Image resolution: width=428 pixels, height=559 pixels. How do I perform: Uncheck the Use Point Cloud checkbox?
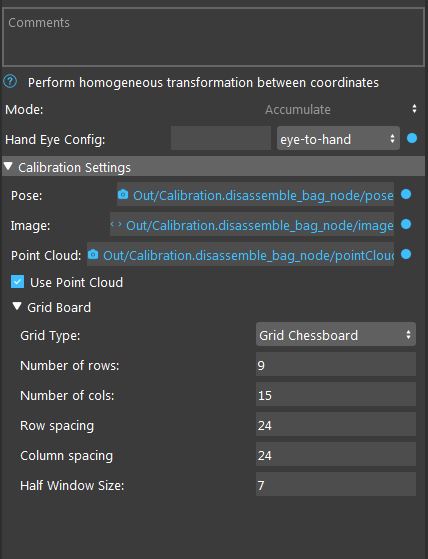point(17,282)
